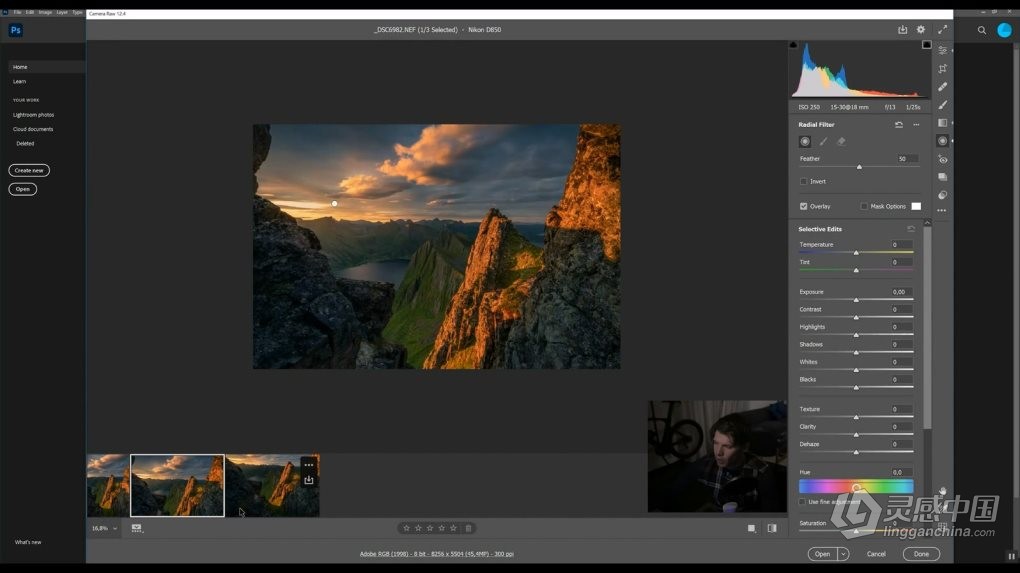Select Learn in the left sidebar
1020x573 pixels.
coord(20,82)
